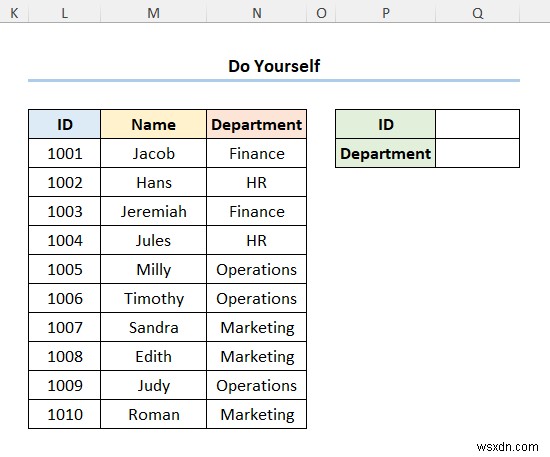This screenshot has height=457, width=550.
Task: Select the Department table header cell
Action: pyautogui.click(x=256, y=124)
